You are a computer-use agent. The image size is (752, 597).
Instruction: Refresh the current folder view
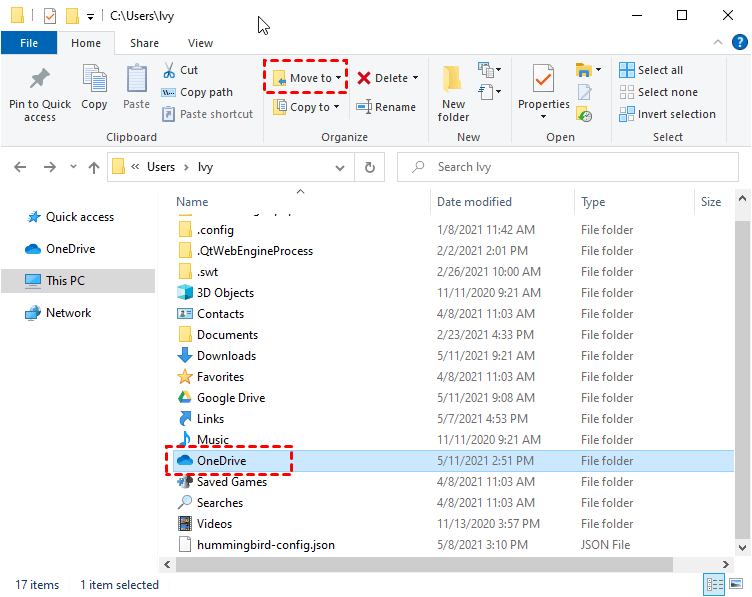coord(370,167)
